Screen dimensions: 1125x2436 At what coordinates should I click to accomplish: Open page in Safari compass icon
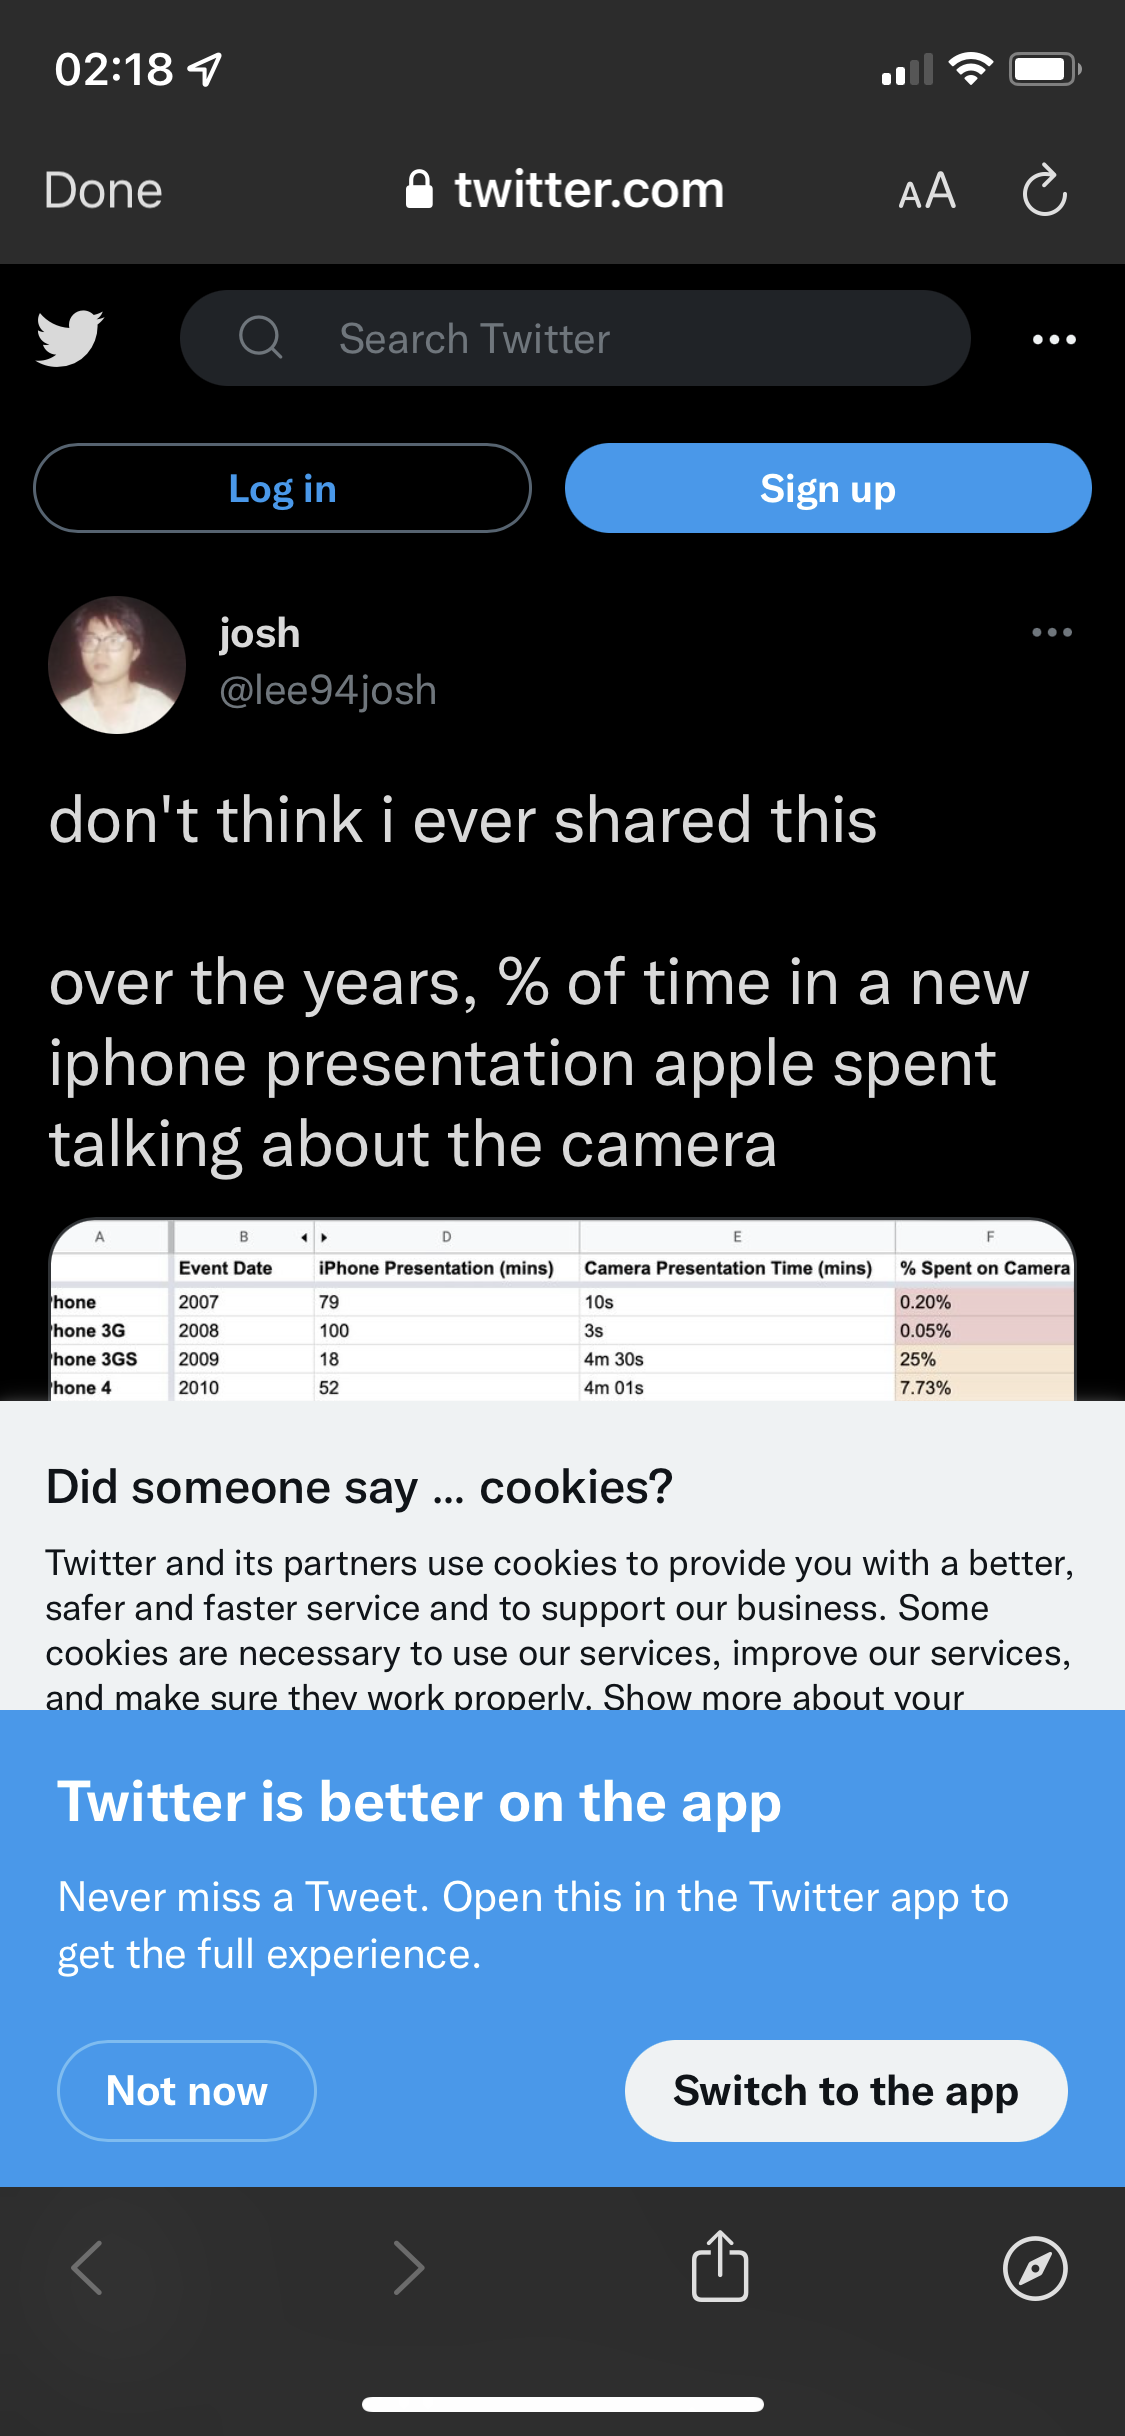(1035, 2268)
